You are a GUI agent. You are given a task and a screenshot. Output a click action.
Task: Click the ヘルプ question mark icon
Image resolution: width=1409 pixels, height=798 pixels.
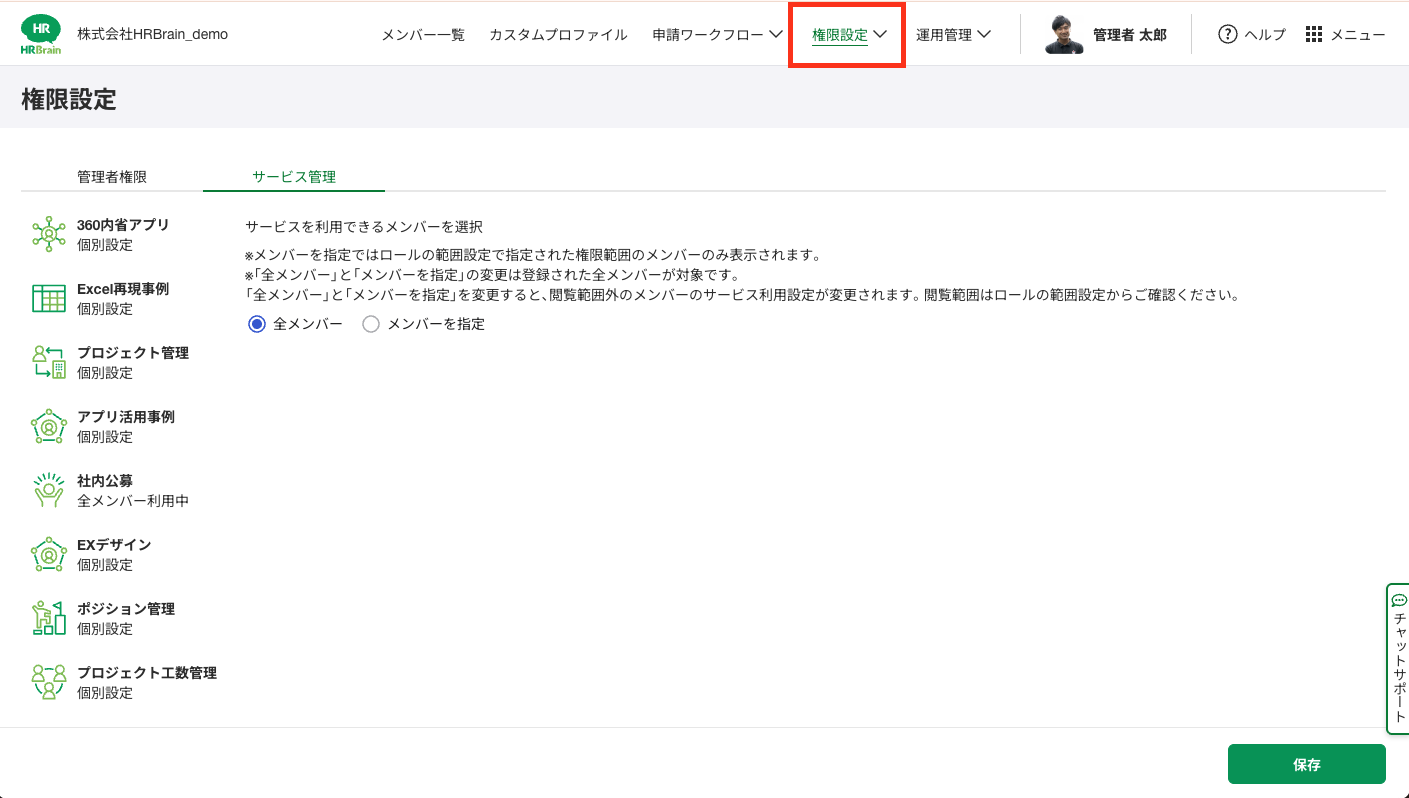point(1227,34)
